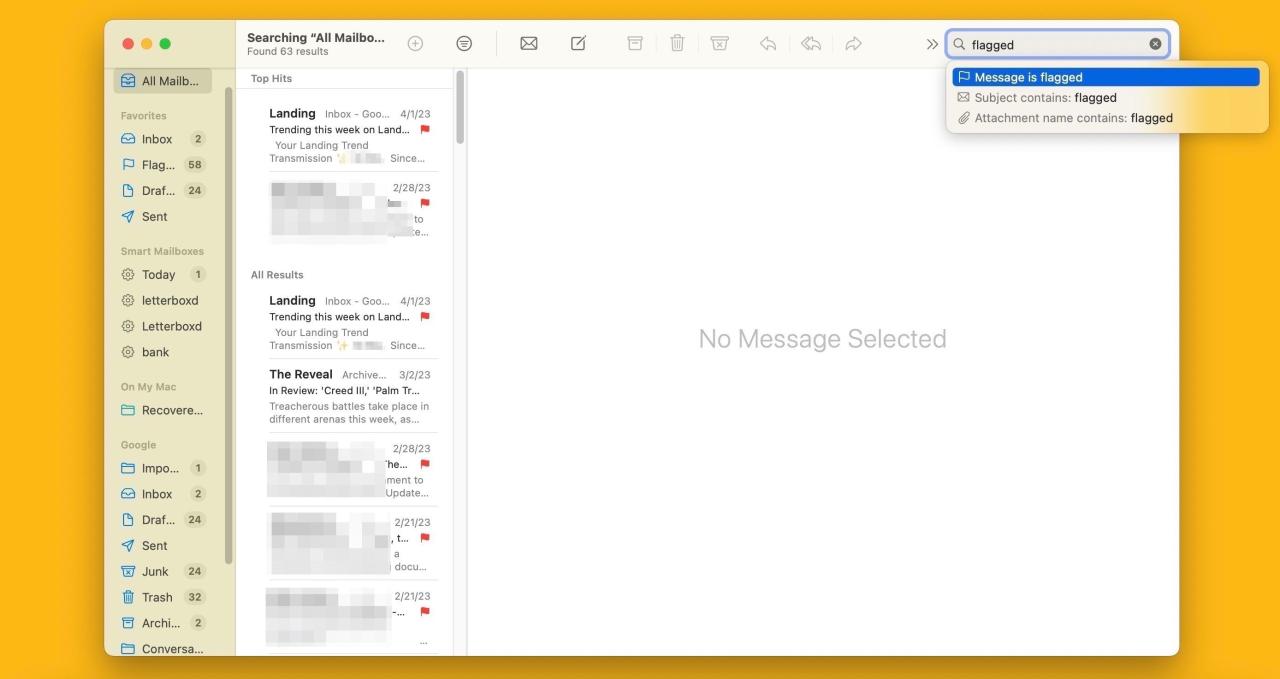This screenshot has height=679, width=1280.
Task: Open Google Junk mailbox
Action: pos(162,572)
